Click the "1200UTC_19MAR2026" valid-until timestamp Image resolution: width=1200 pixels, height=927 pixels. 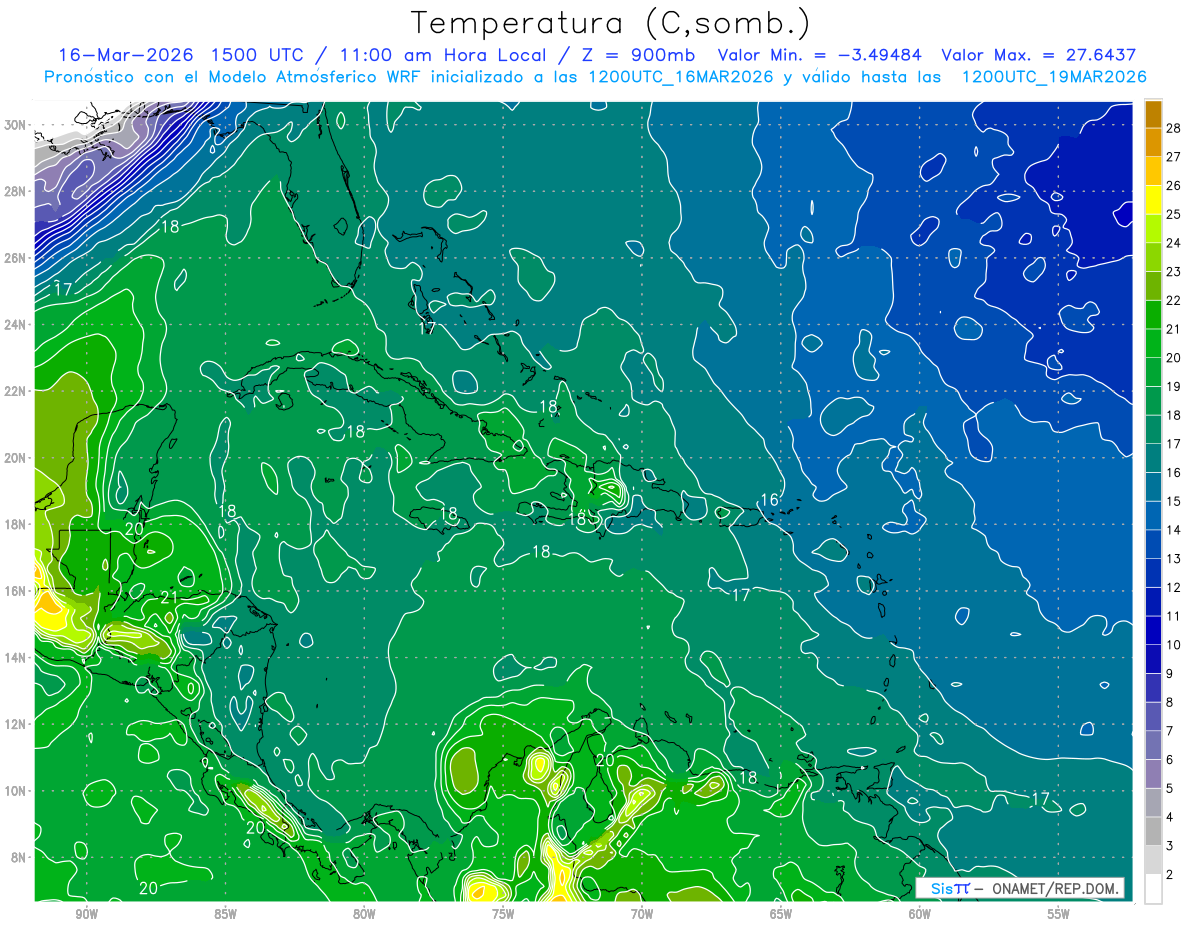pos(1053,77)
